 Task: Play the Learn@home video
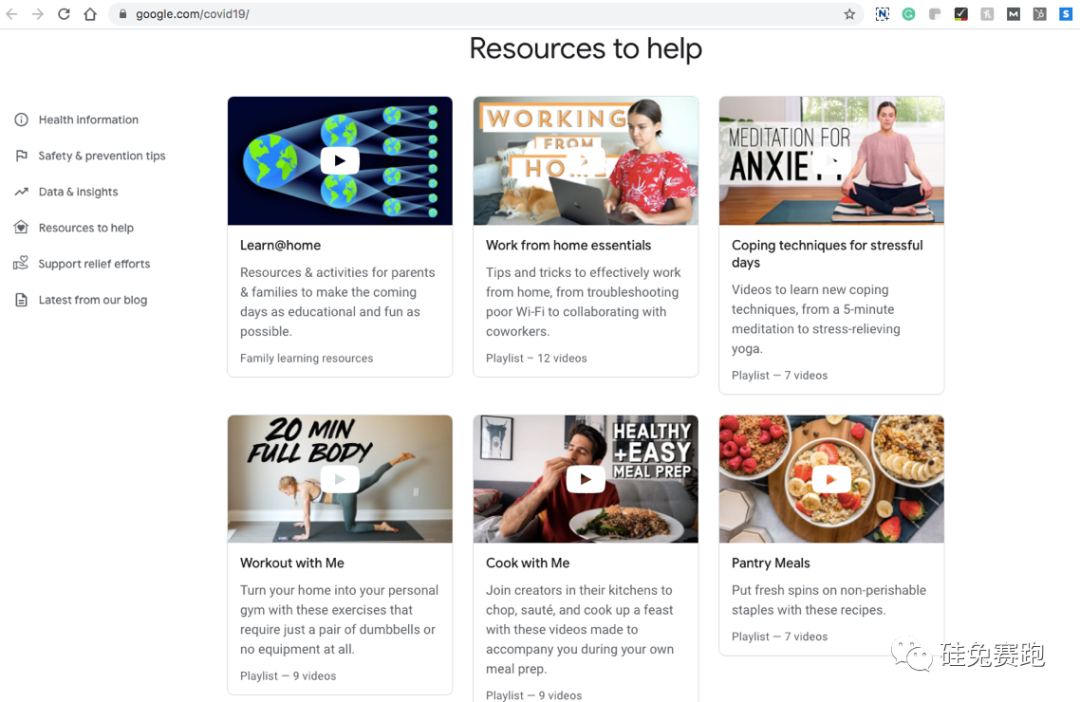[x=340, y=161]
